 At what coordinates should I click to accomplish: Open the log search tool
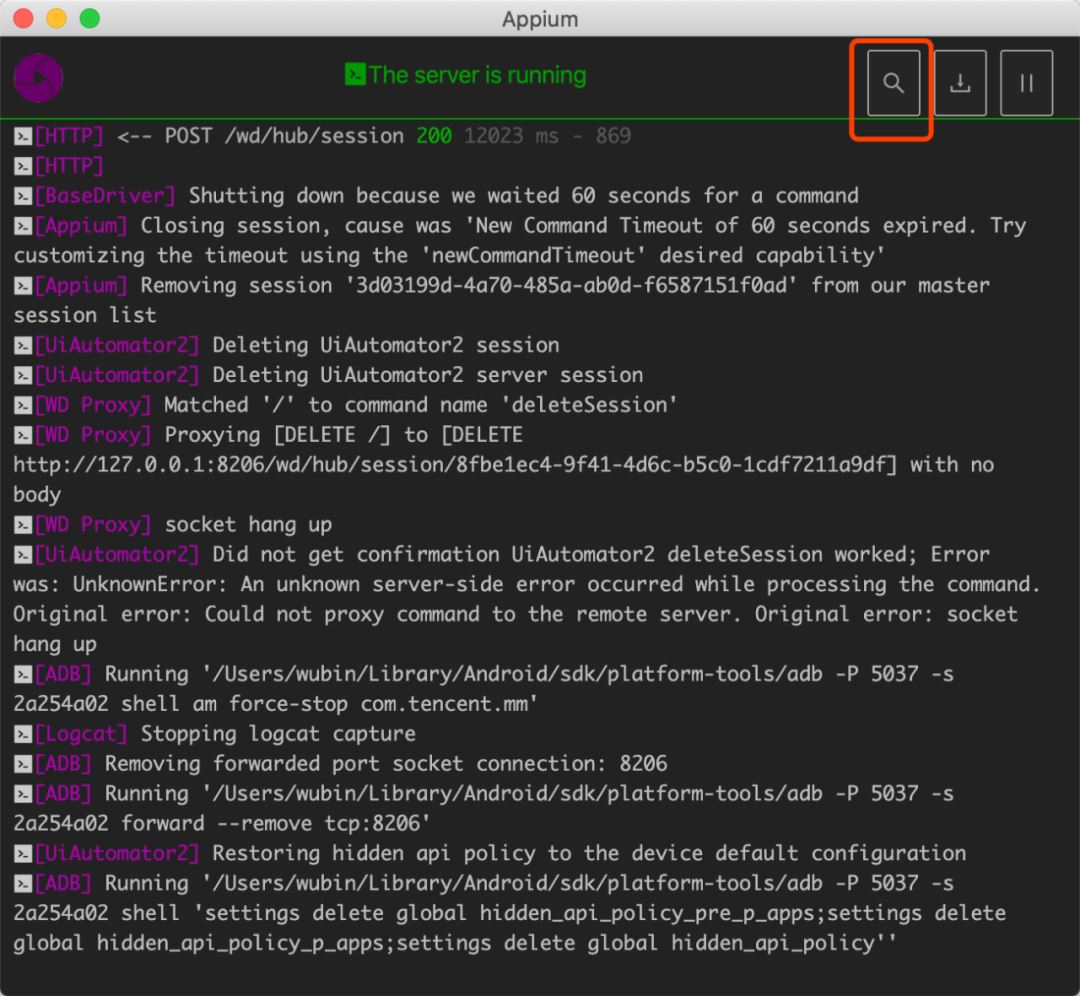tap(893, 83)
